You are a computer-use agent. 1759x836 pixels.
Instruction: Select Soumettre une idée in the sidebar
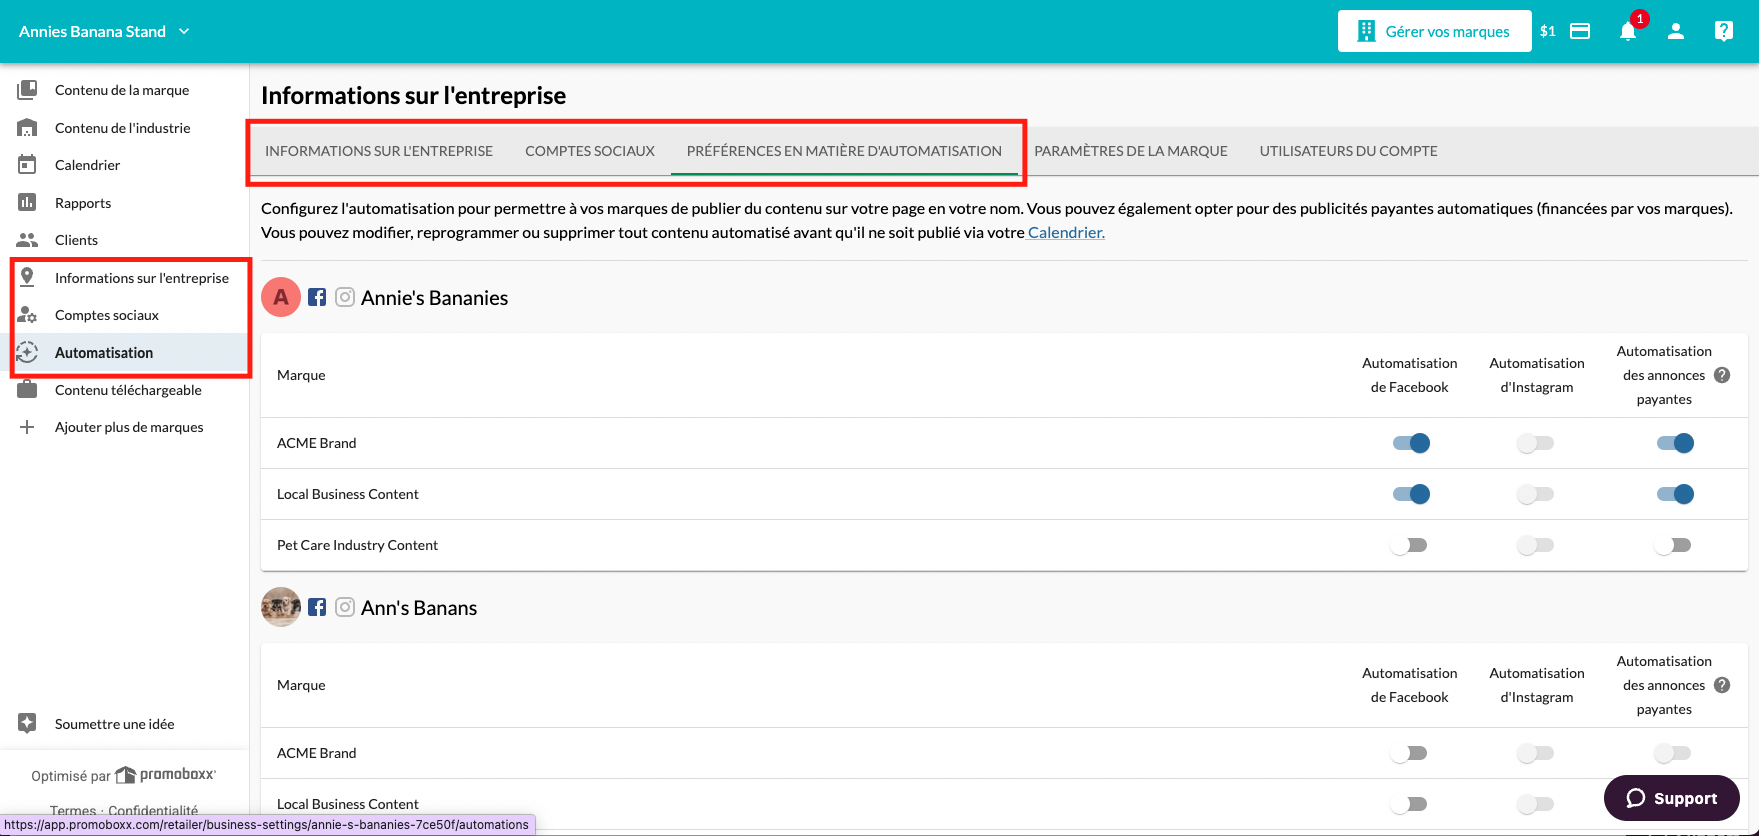(x=114, y=724)
